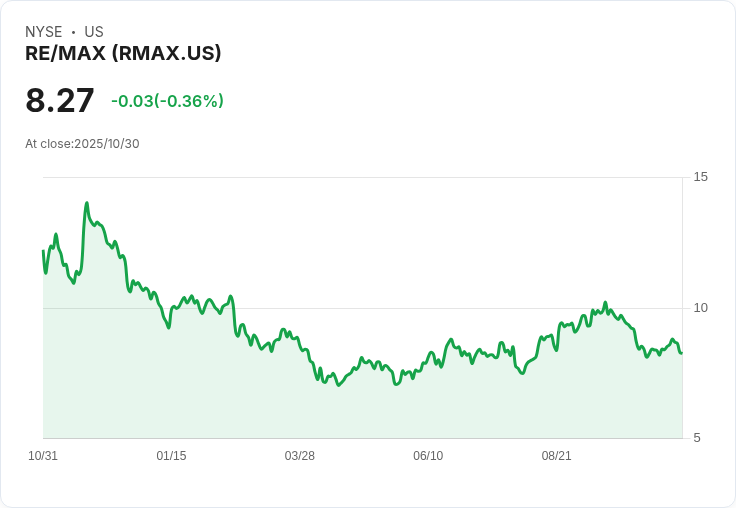Screen dimensions: 736x508
Task: Open the RE/MAX (RMAX.US) title
Action: point(123,54)
